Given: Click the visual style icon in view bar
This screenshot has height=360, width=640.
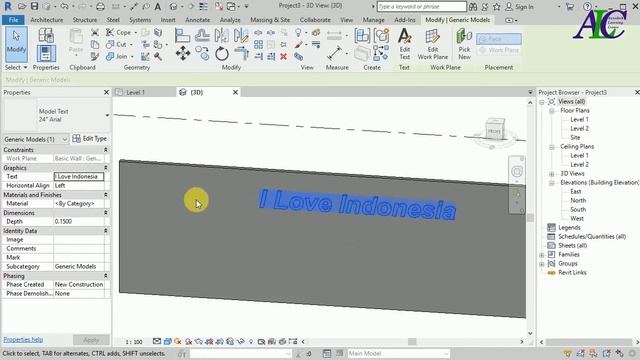Looking at the screenshot, I should [167, 341].
